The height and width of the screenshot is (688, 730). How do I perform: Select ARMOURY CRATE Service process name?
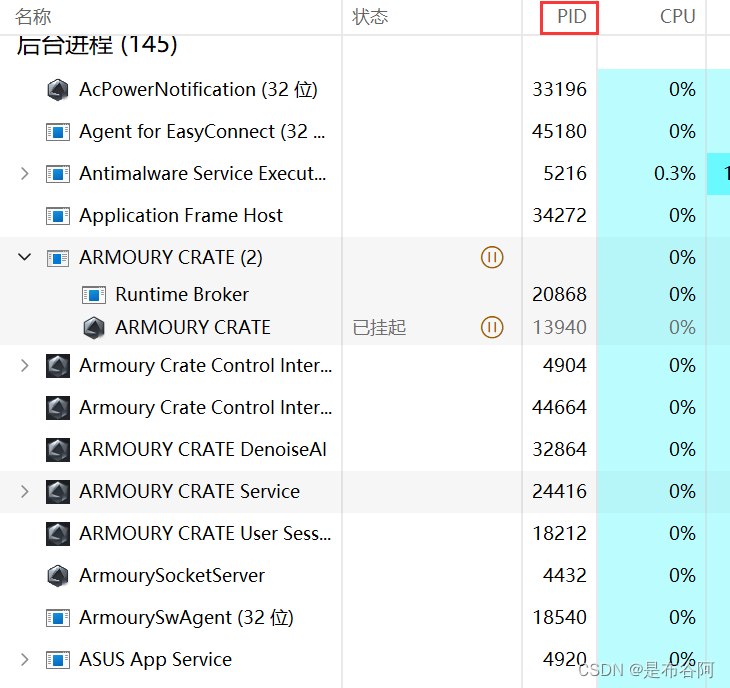point(189,492)
